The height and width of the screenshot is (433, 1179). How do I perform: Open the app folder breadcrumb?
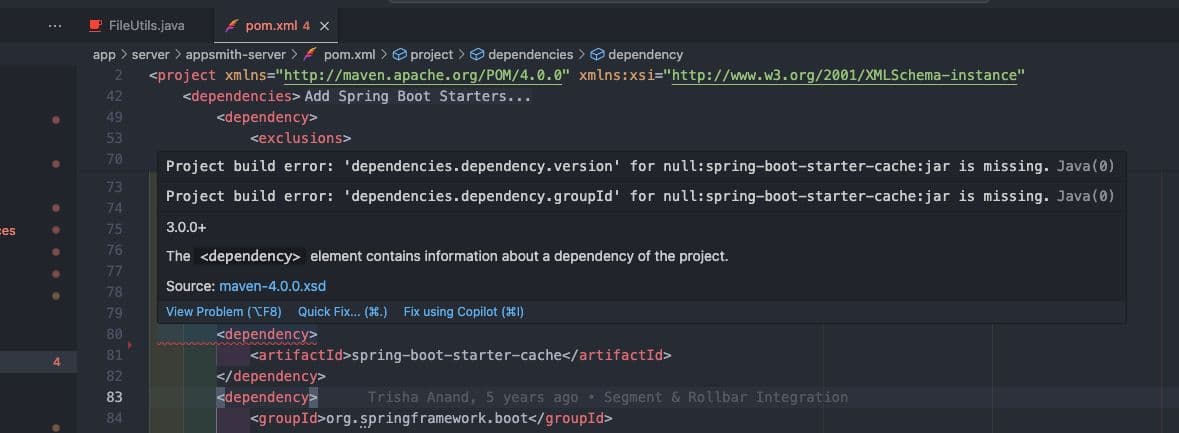104,54
